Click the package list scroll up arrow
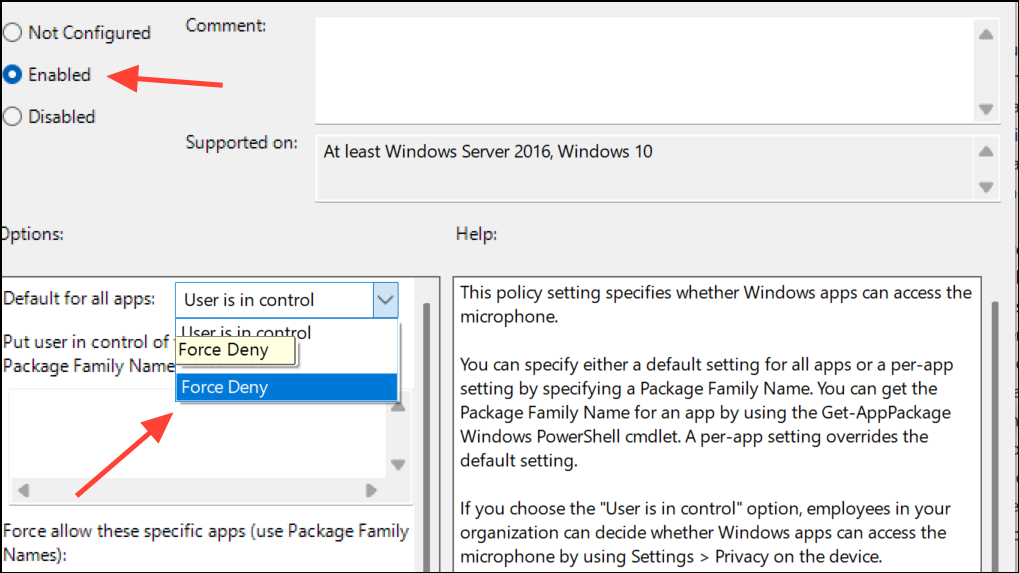 tap(398, 406)
